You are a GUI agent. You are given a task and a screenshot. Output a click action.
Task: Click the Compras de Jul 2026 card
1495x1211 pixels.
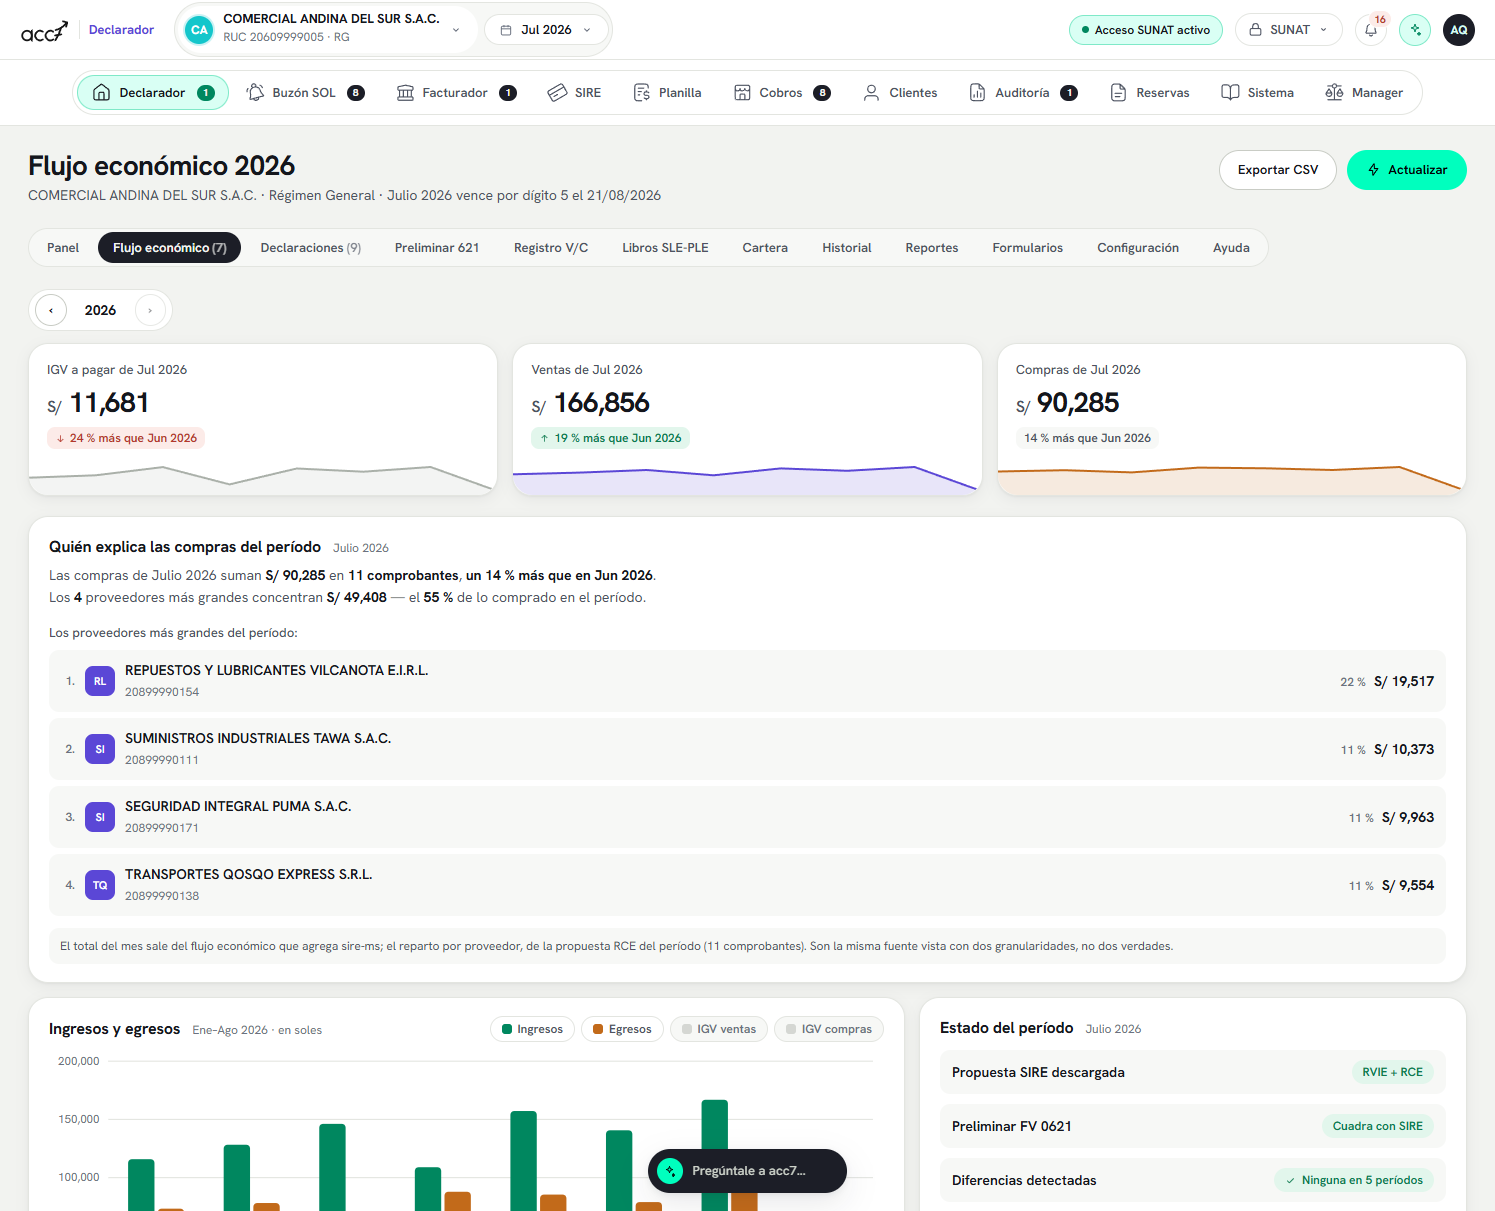(x=1232, y=420)
